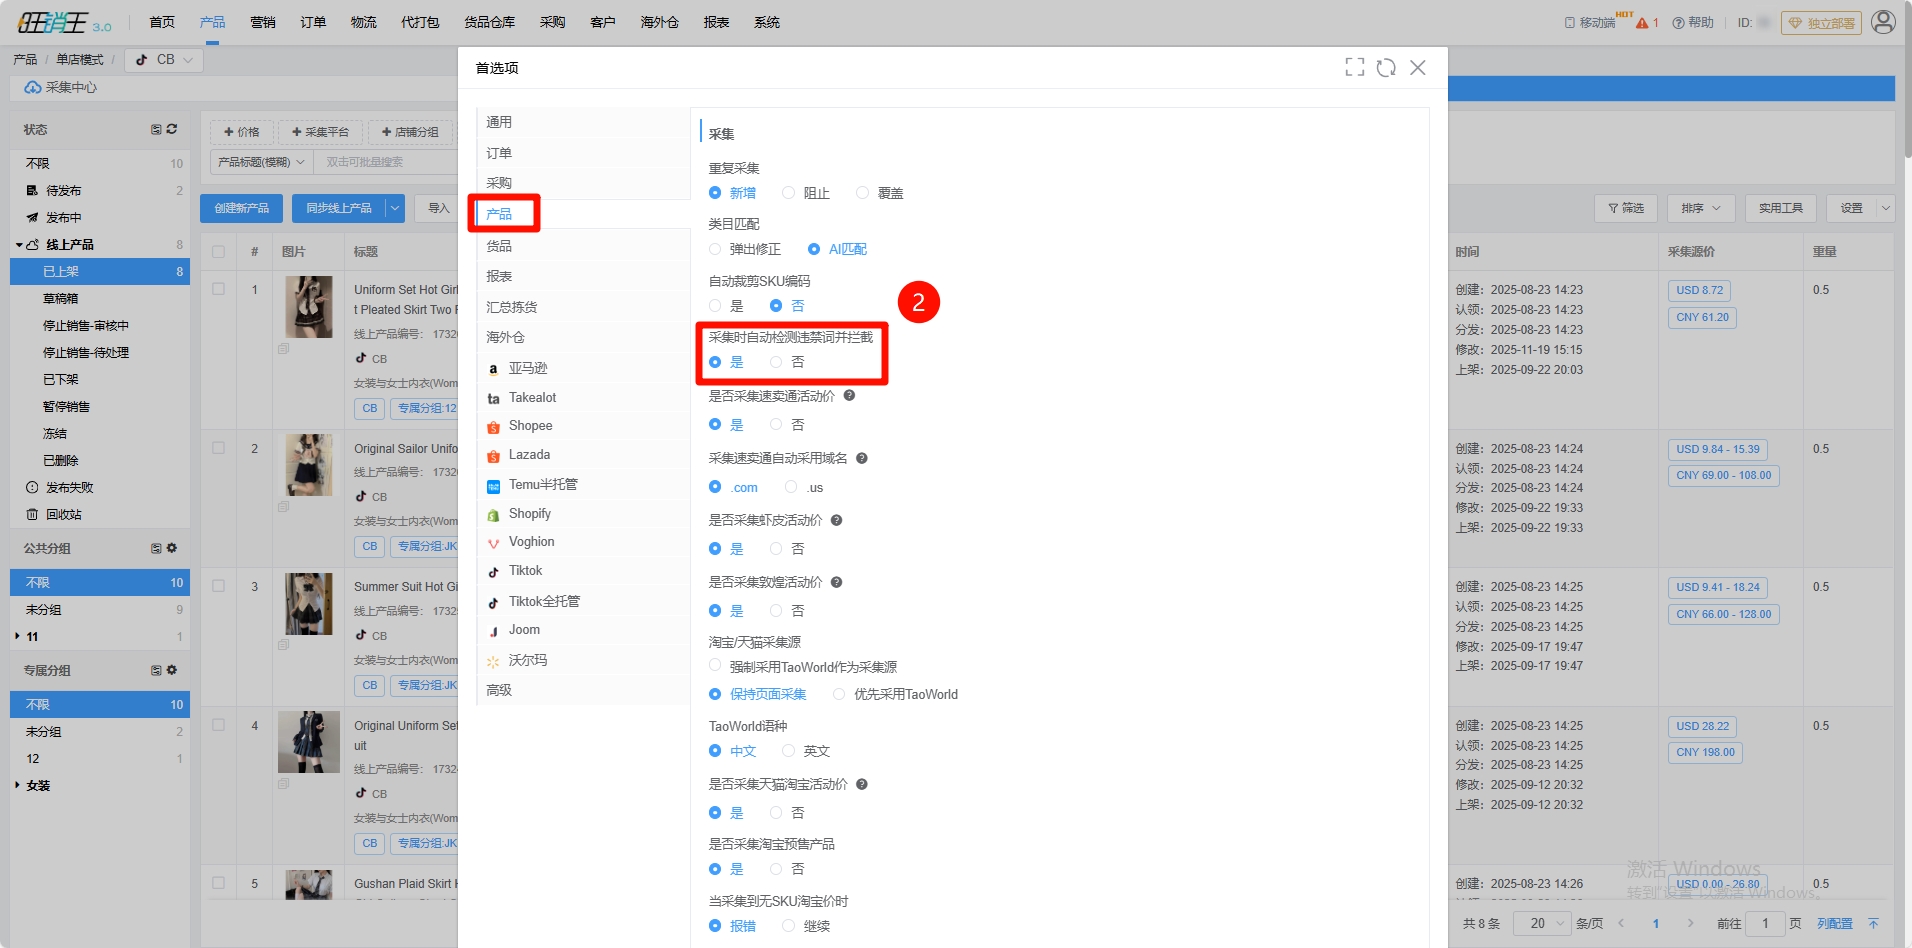Open the 排序 sort dropdown
Image resolution: width=1912 pixels, height=948 pixels.
pos(1700,208)
